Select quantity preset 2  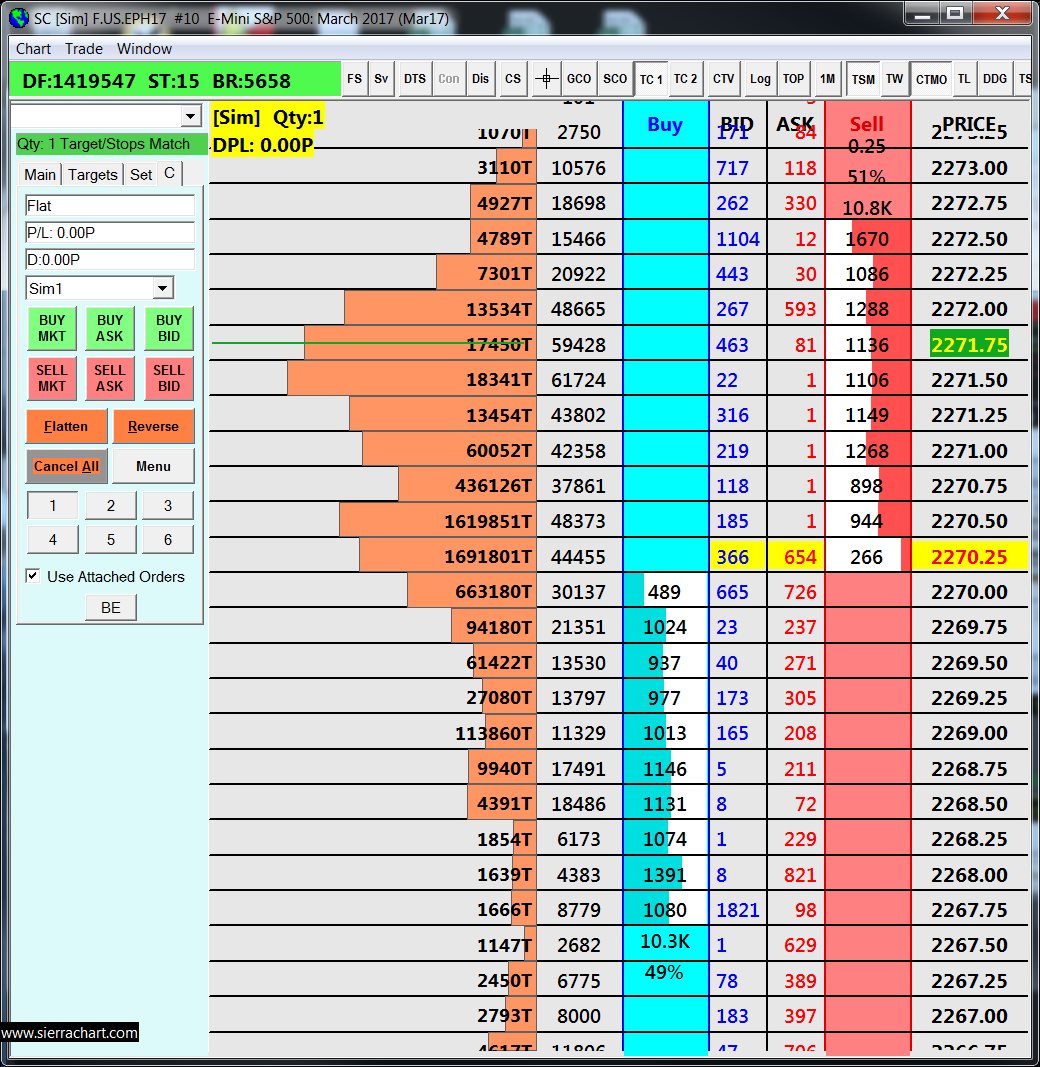[x=111, y=506]
